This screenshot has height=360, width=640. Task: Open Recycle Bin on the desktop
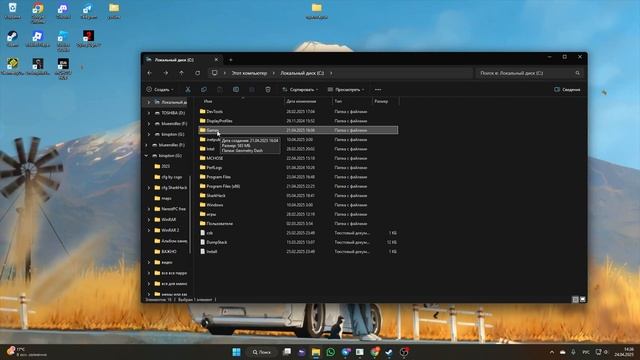tap(13, 11)
